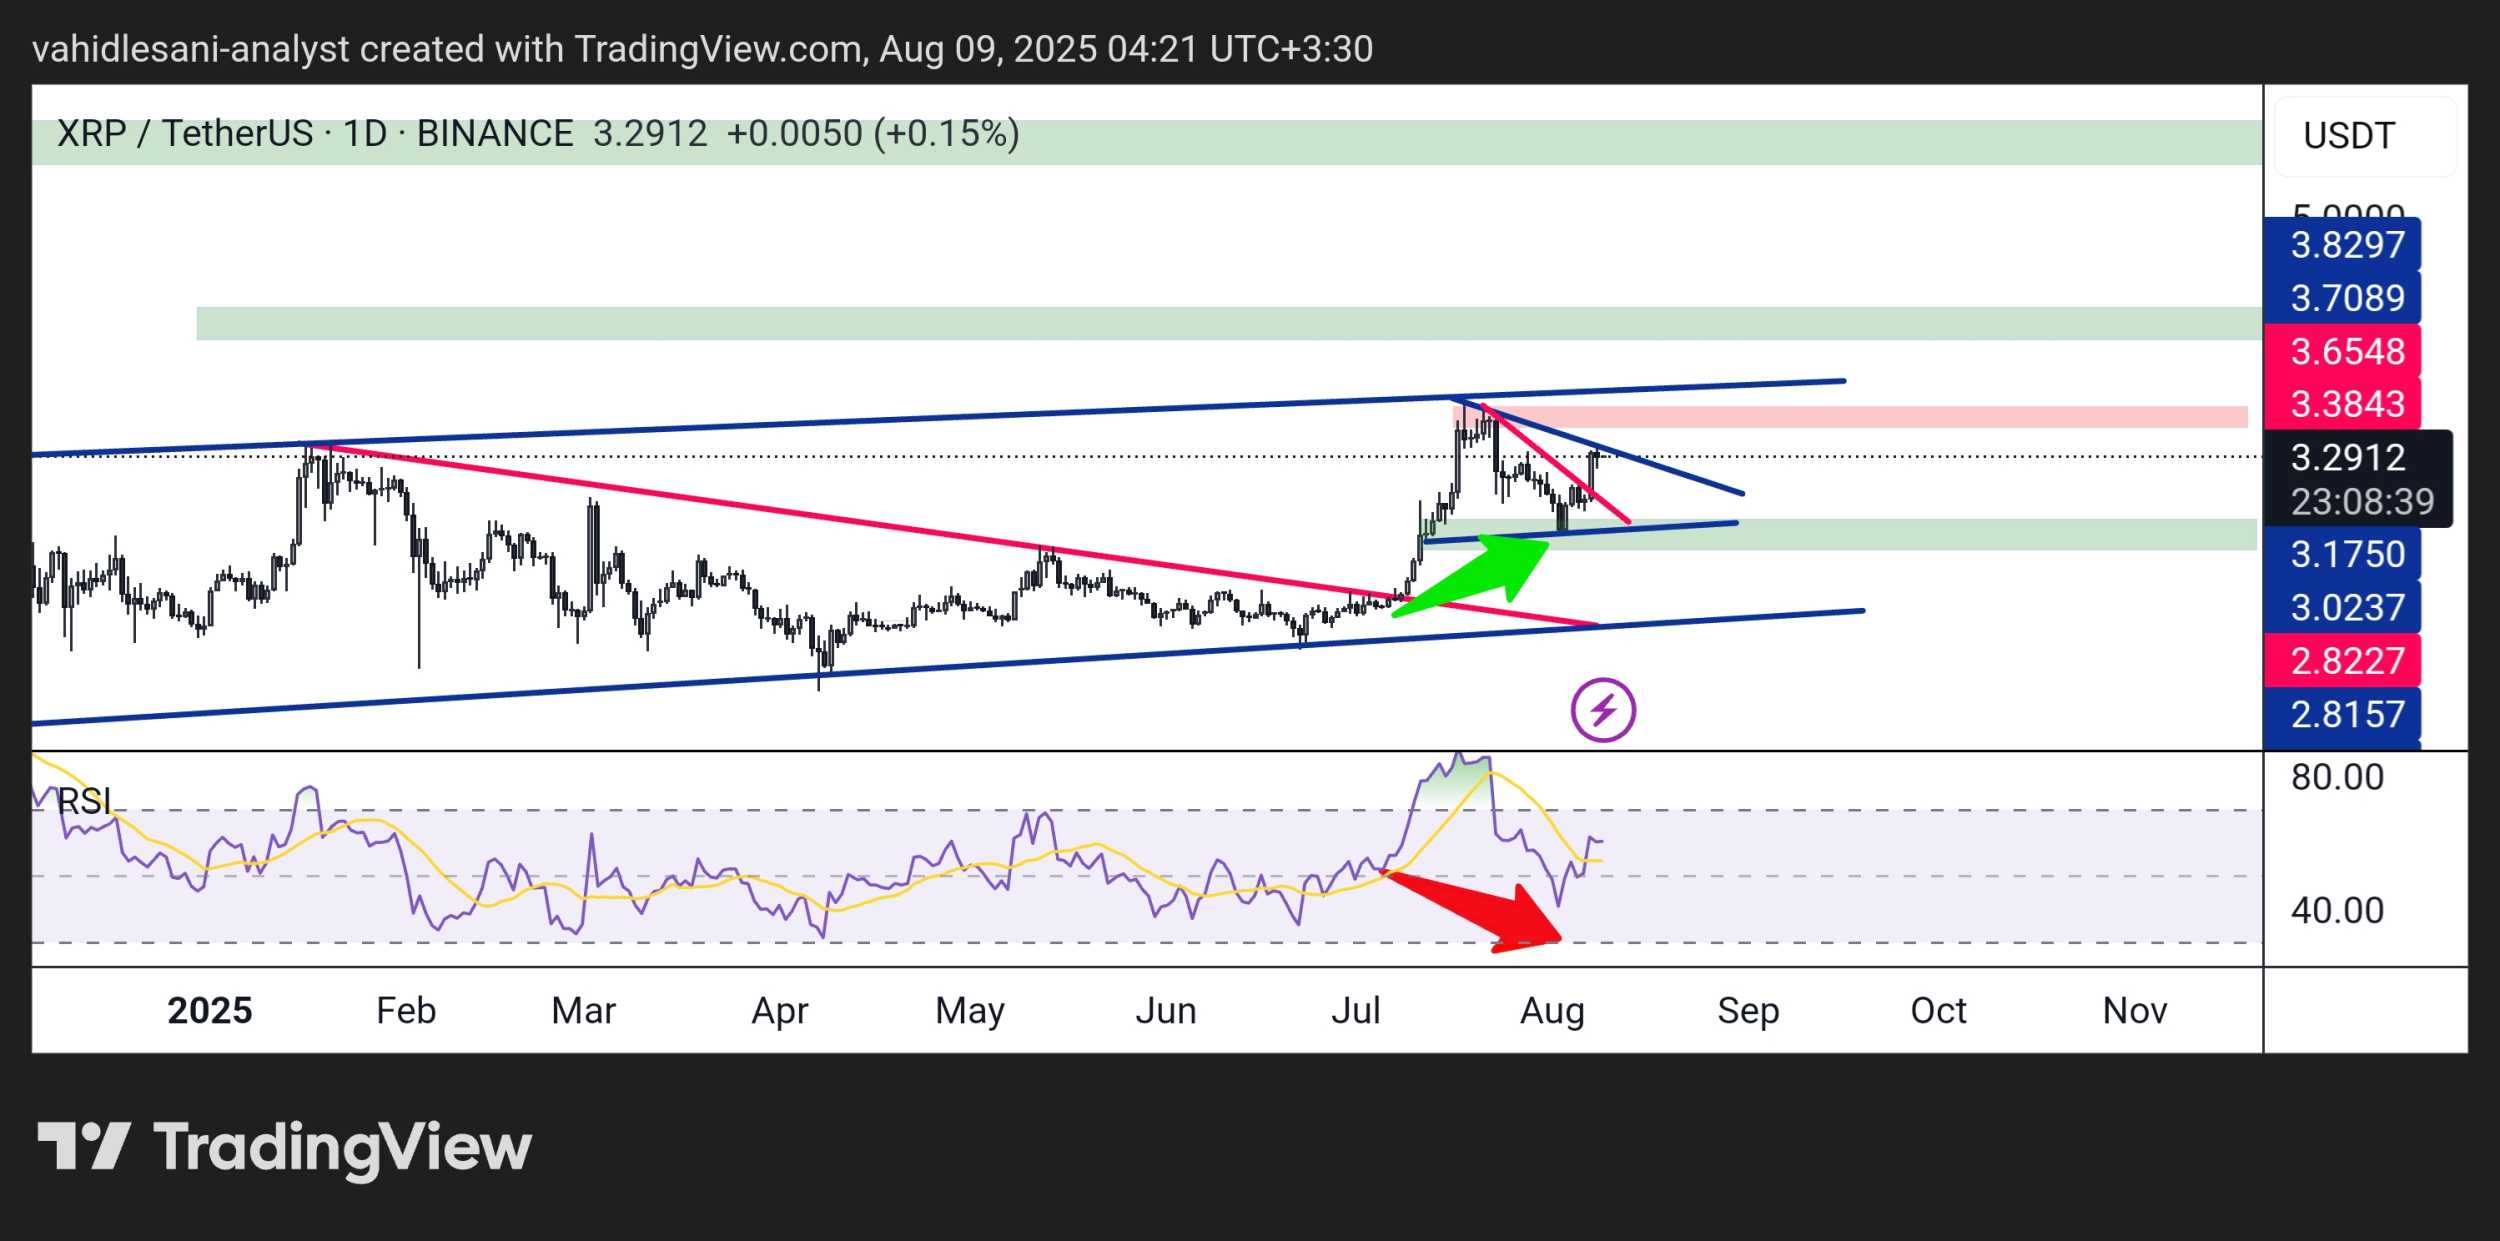Select the 3.8297 price label
Image resolution: width=2500 pixels, height=1241 pixels.
pos(2346,245)
